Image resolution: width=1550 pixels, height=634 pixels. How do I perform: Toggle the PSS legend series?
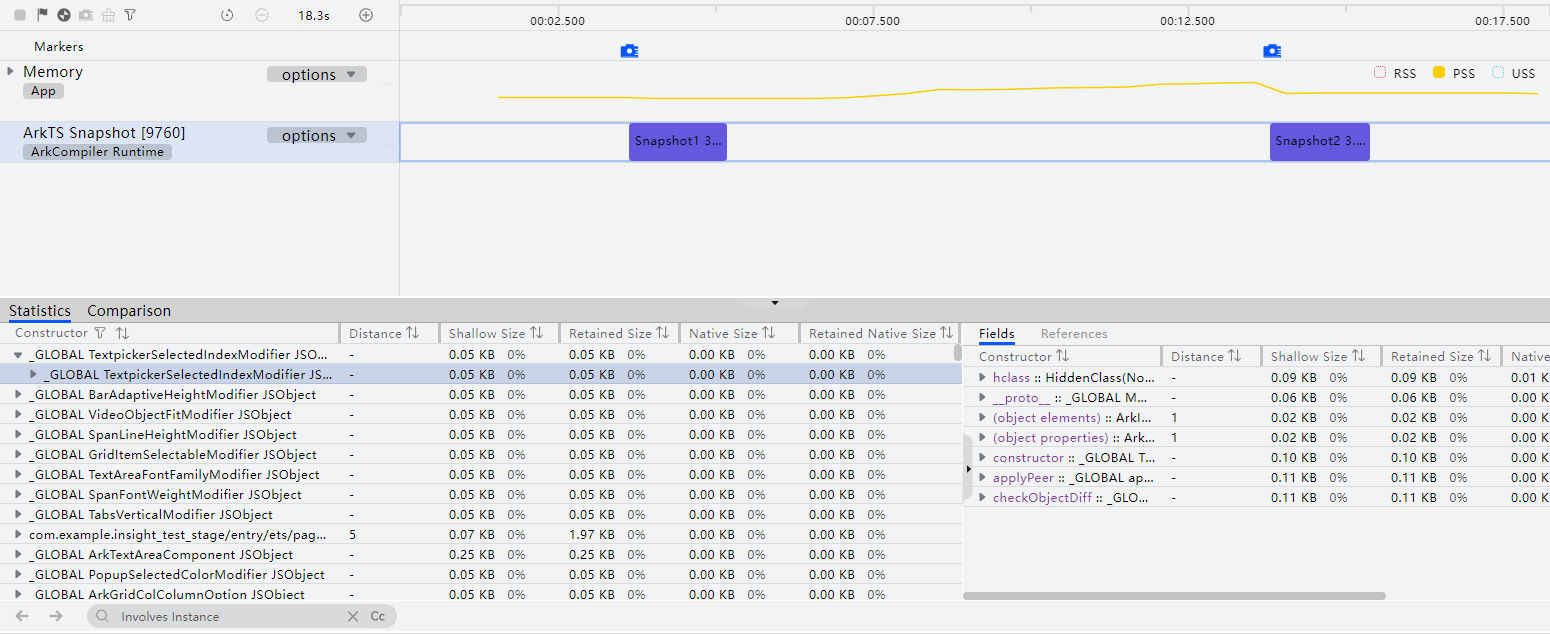(1454, 73)
